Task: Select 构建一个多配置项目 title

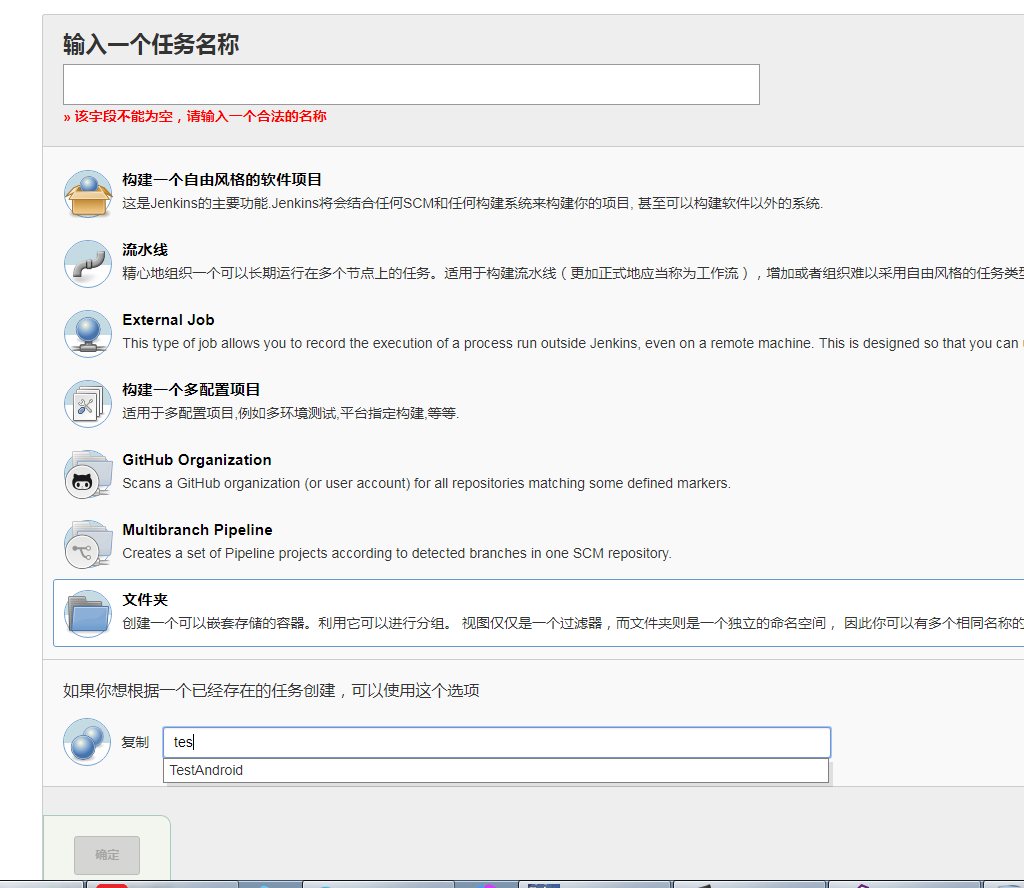Action: point(191,390)
